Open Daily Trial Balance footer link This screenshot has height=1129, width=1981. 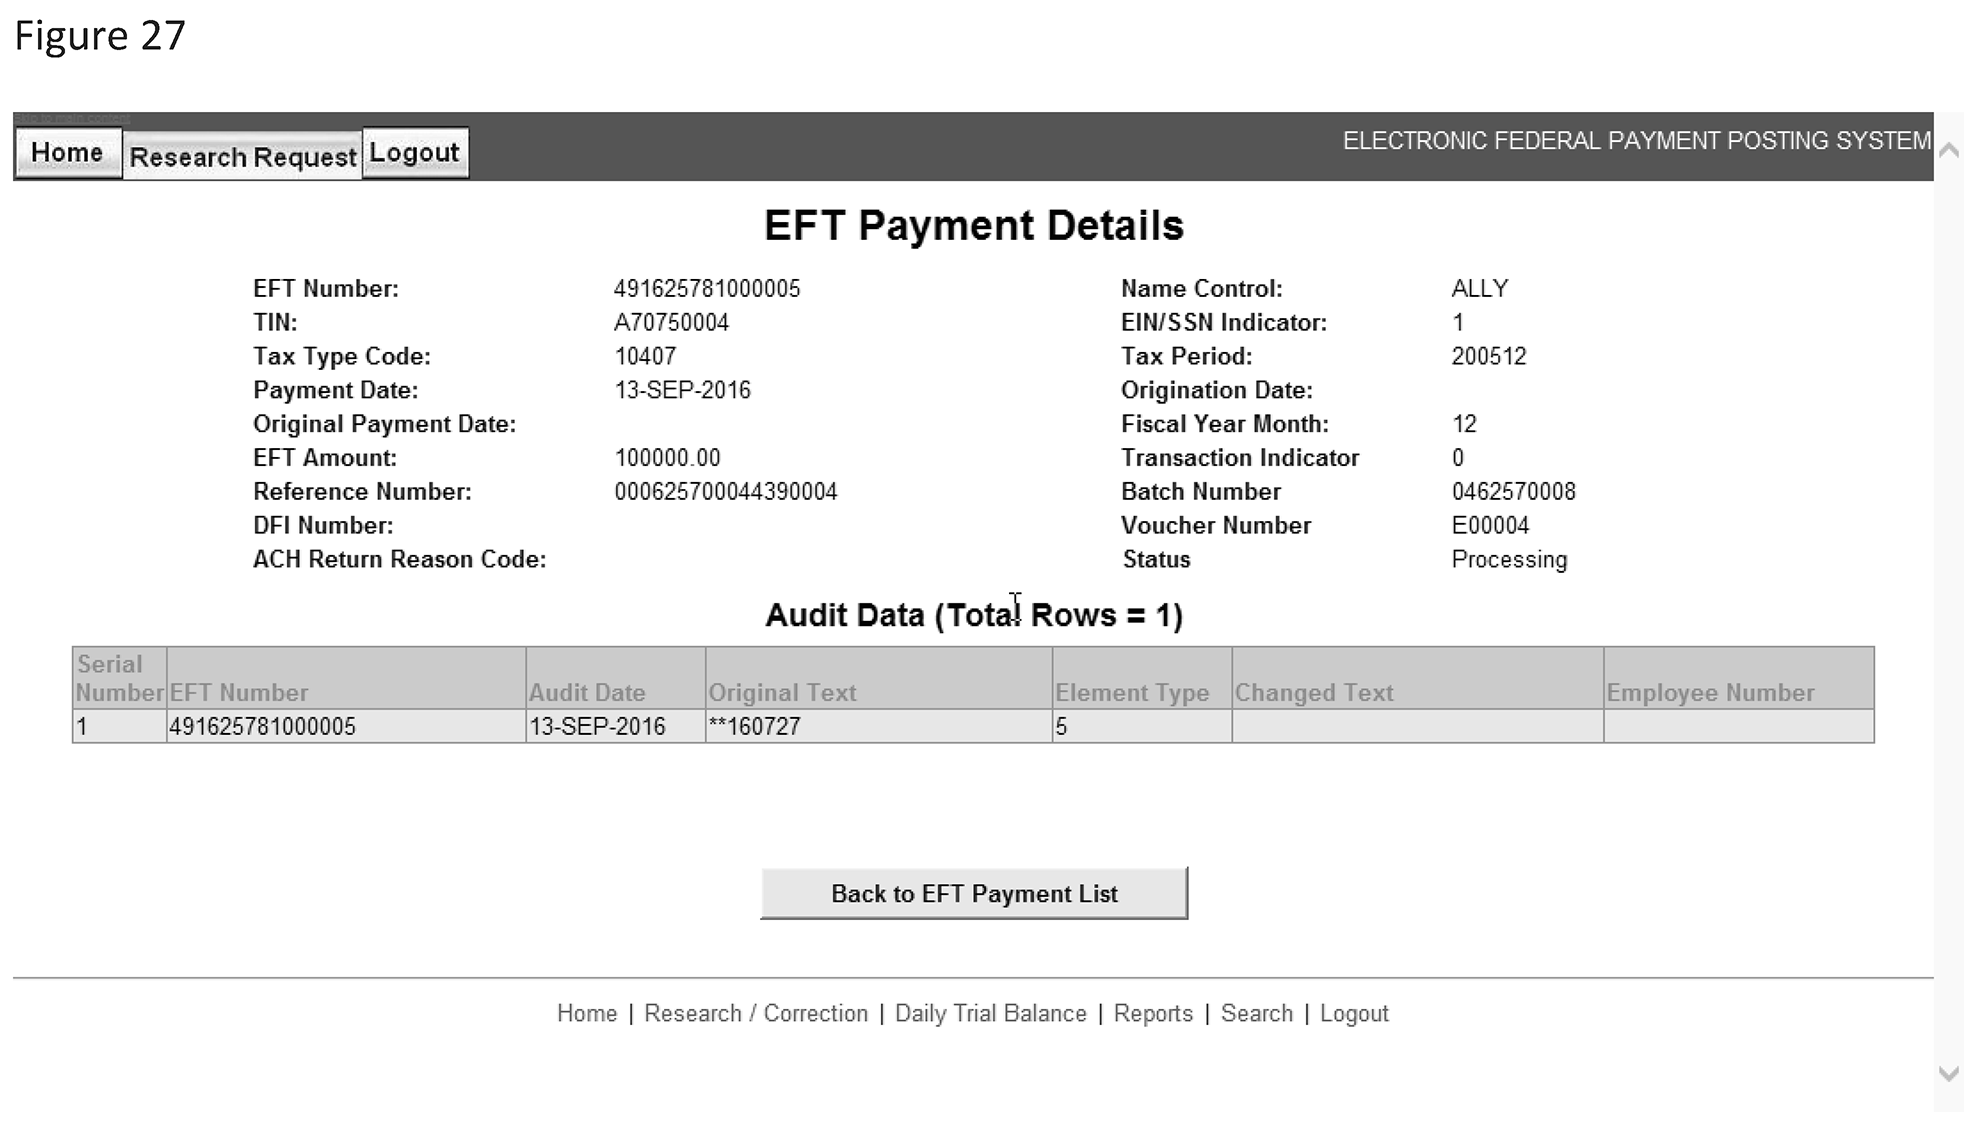pyautogui.click(x=990, y=1013)
